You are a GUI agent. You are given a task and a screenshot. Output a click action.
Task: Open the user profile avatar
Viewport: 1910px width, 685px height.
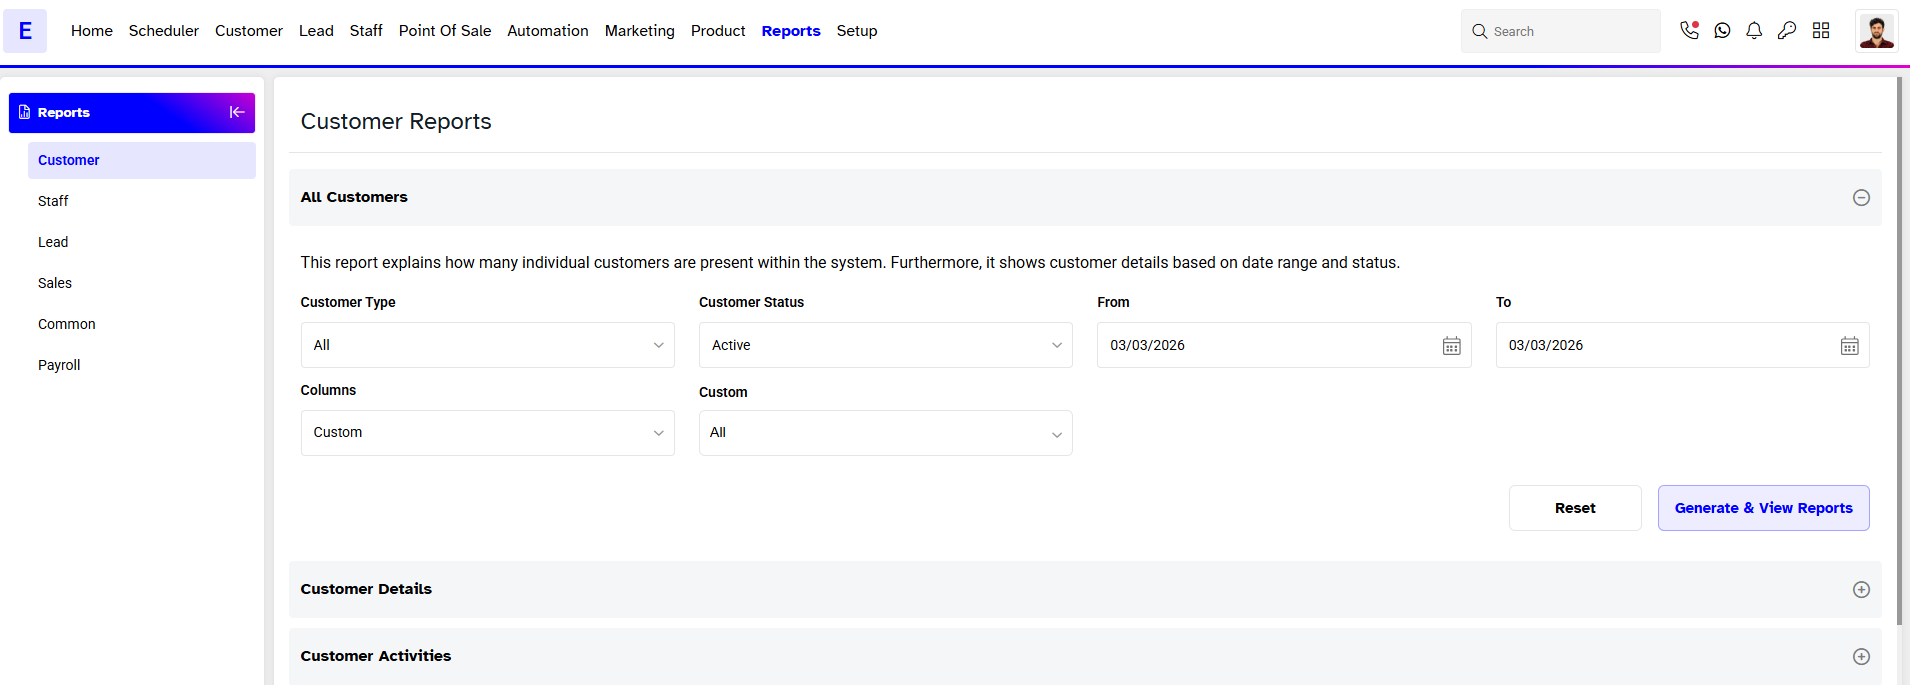pos(1877,31)
